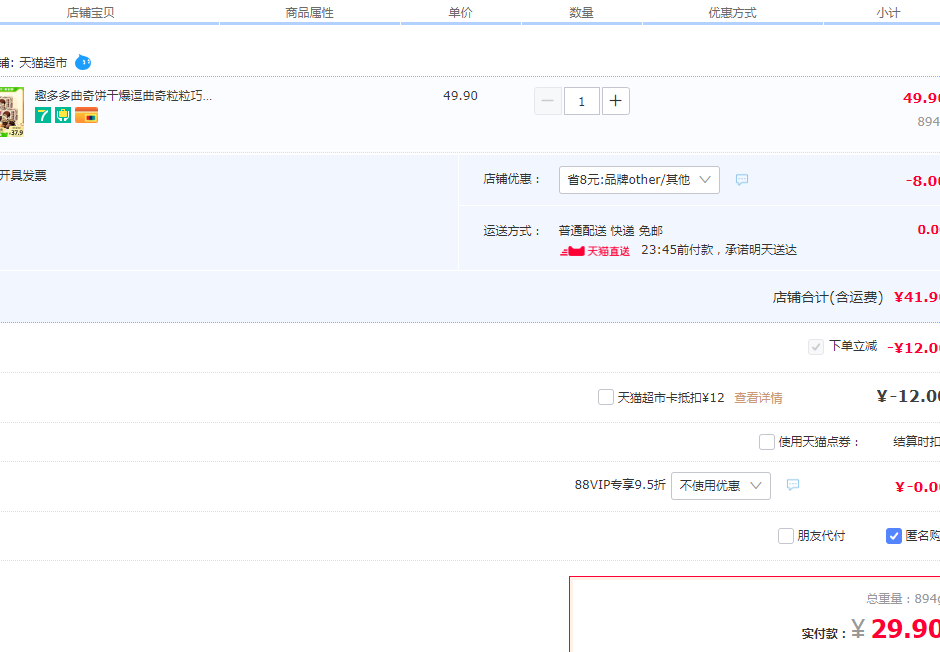Screen dimensions: 940x652
Task: Click the green shield badge under product title
Action: click(x=63, y=115)
